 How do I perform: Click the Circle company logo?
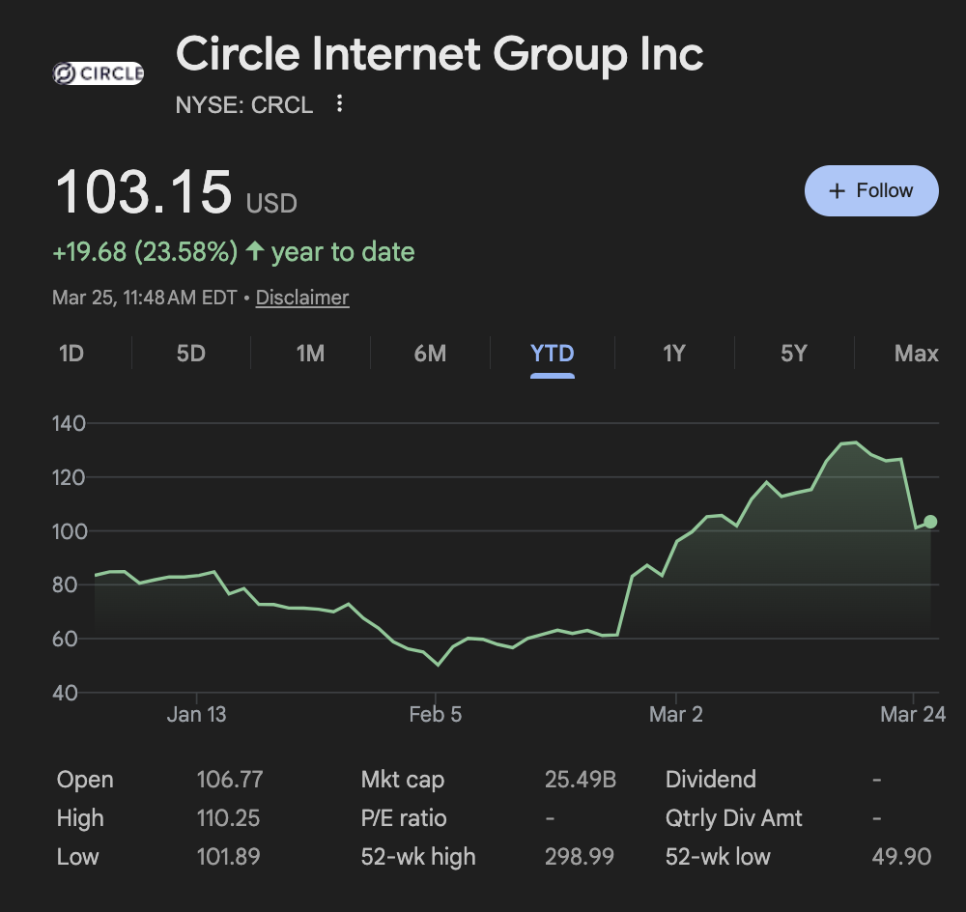[x=98, y=74]
